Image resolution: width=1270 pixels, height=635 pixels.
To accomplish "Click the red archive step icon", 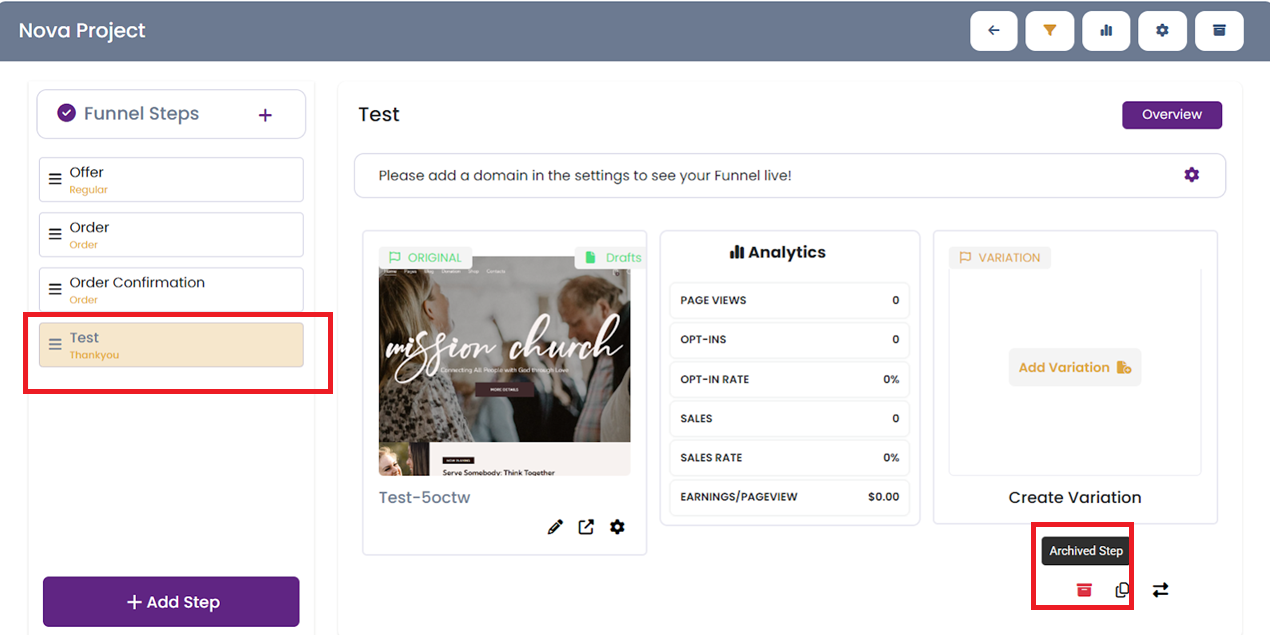I will click(1084, 590).
